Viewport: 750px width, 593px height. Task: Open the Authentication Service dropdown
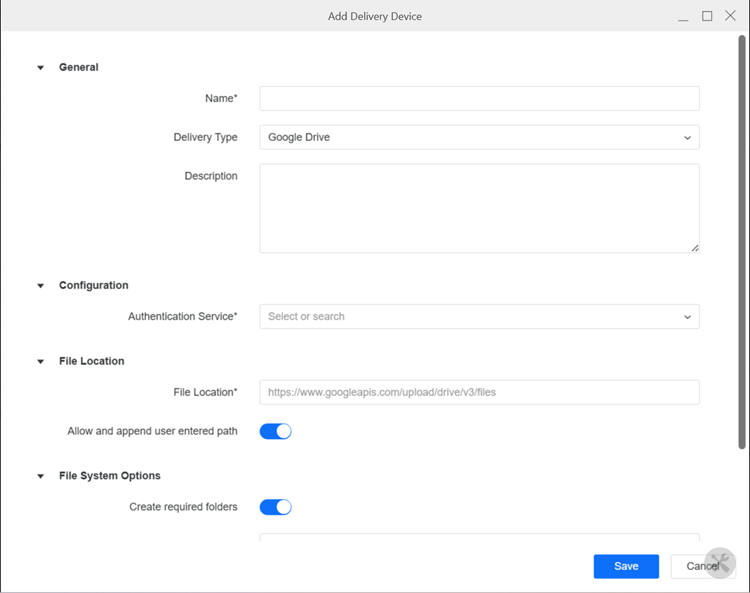click(479, 316)
